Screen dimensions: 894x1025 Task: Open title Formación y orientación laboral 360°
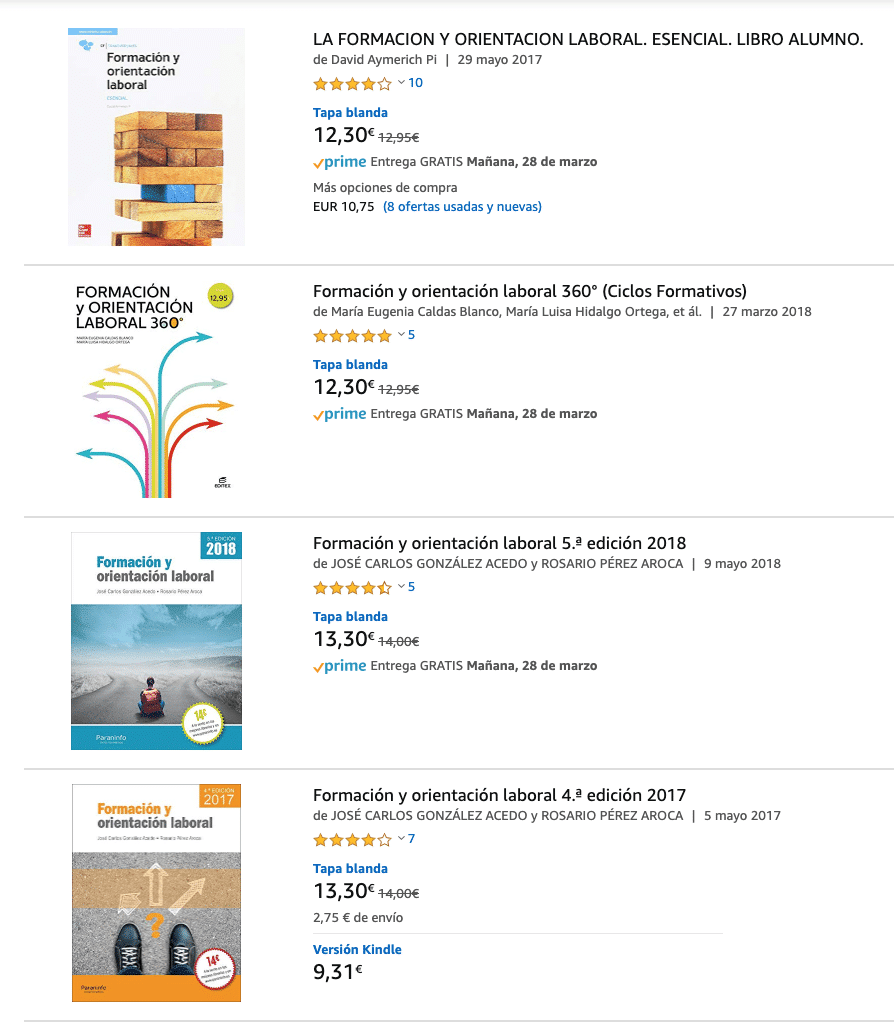tap(530, 292)
